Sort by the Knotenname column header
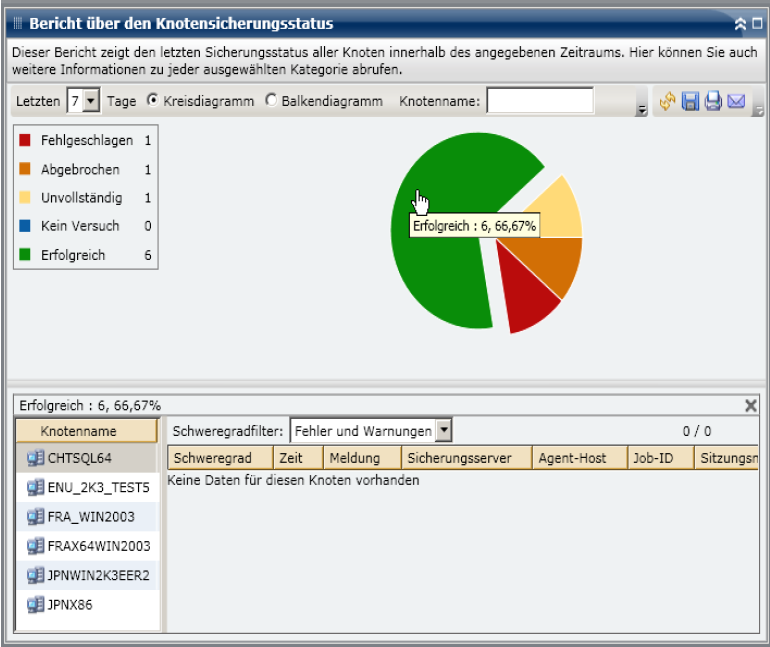 [86, 431]
